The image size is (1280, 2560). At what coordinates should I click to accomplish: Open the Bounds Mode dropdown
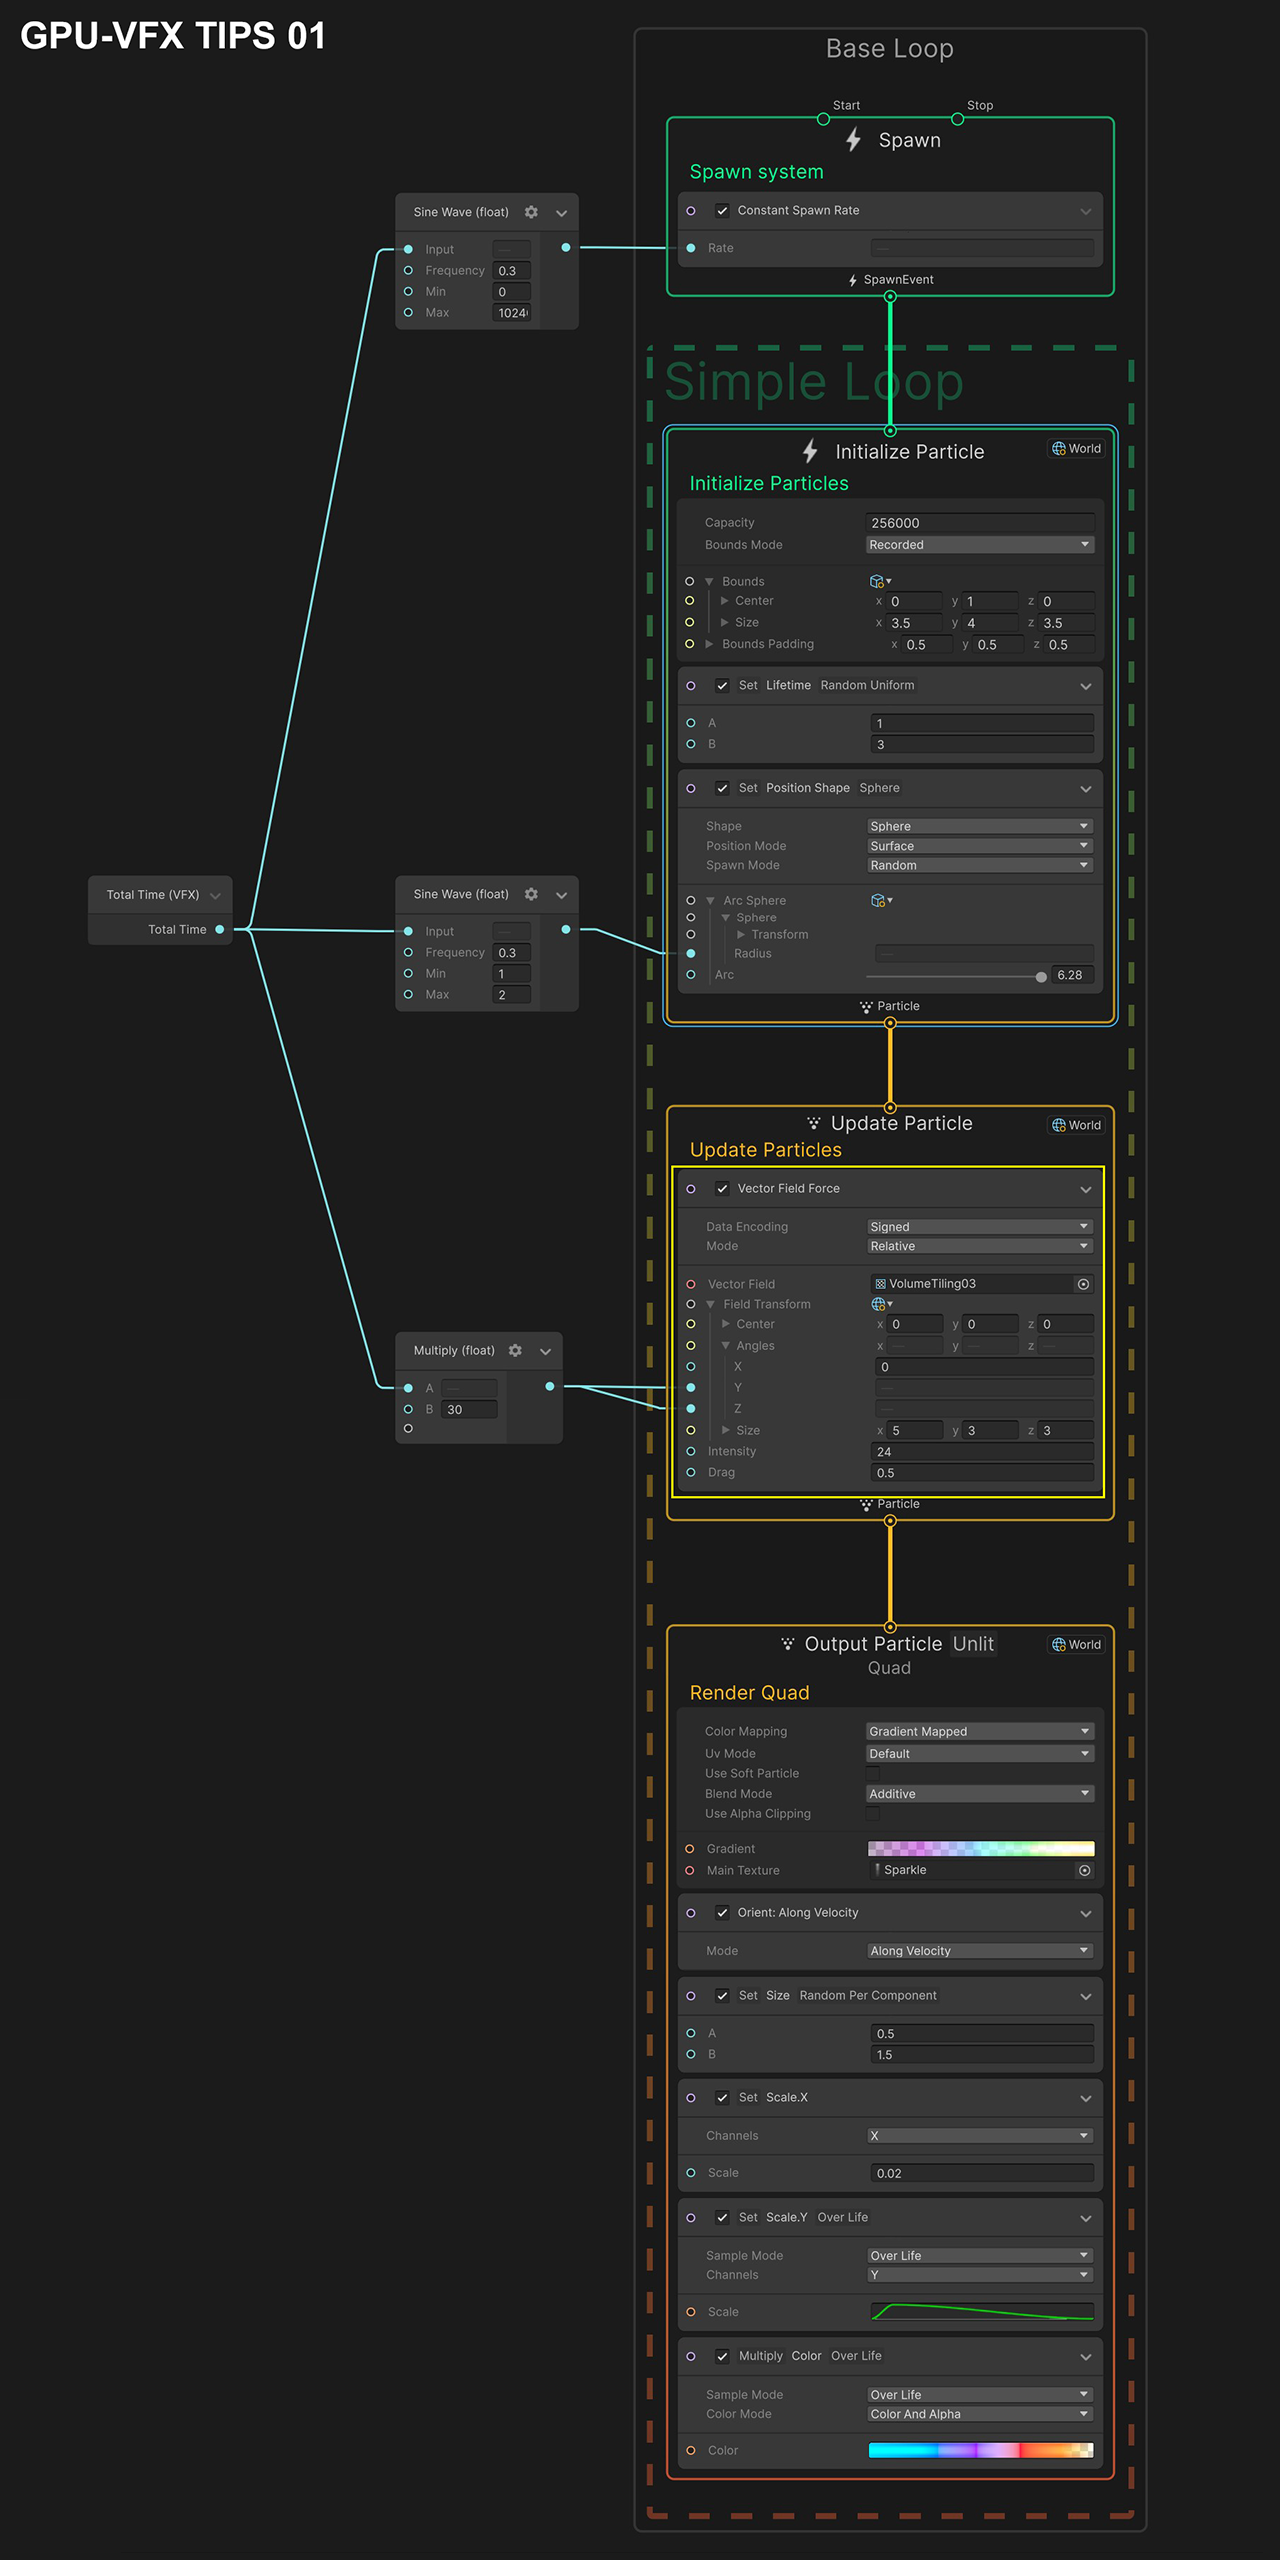(979, 545)
